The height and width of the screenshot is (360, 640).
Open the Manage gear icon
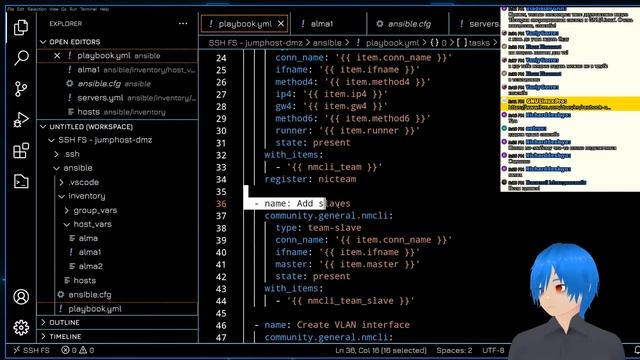(x=21, y=327)
